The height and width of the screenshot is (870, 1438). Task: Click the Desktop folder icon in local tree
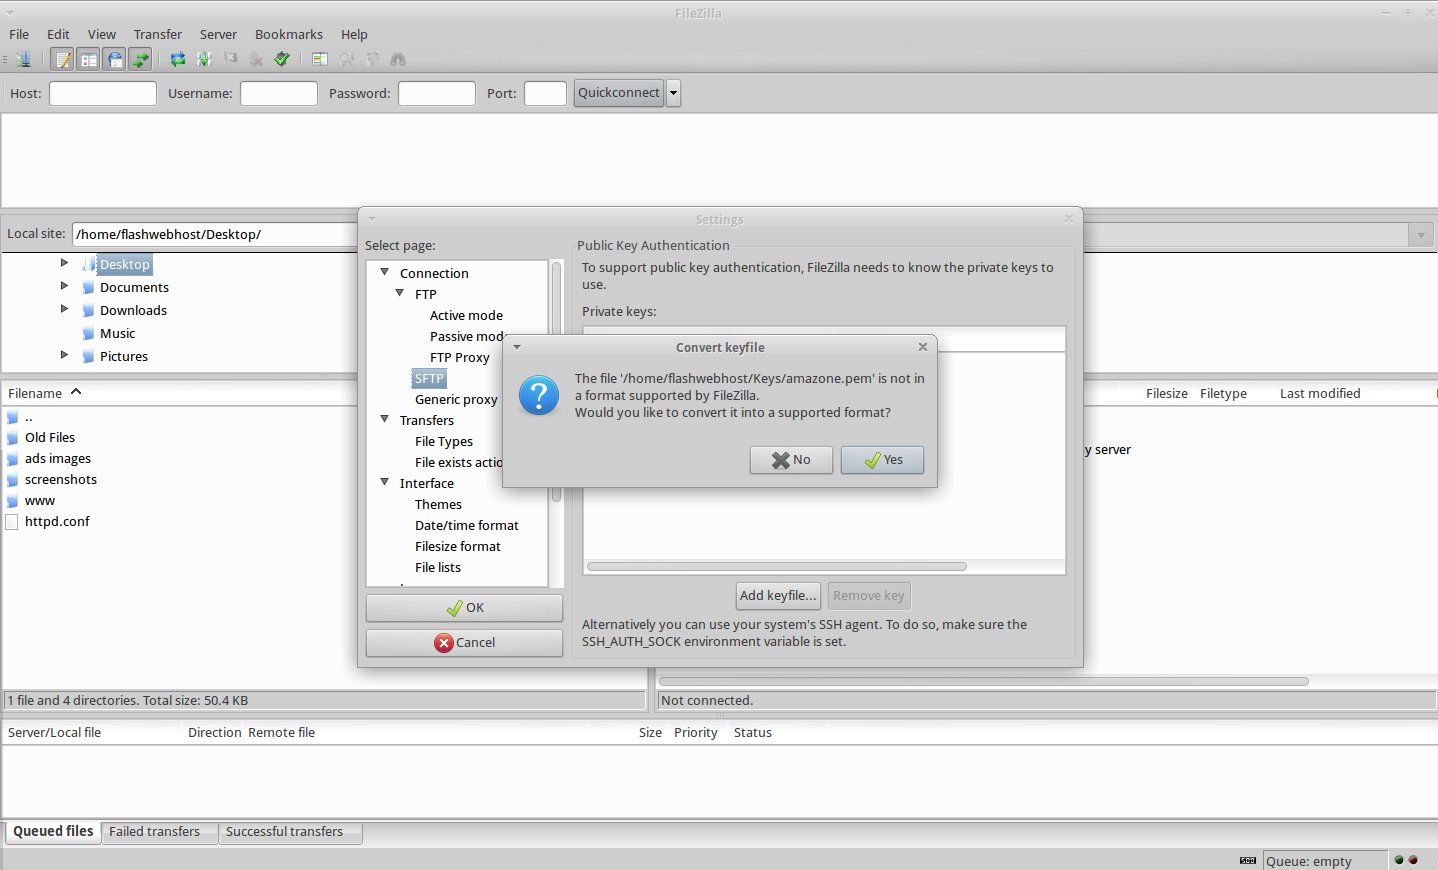[88, 264]
